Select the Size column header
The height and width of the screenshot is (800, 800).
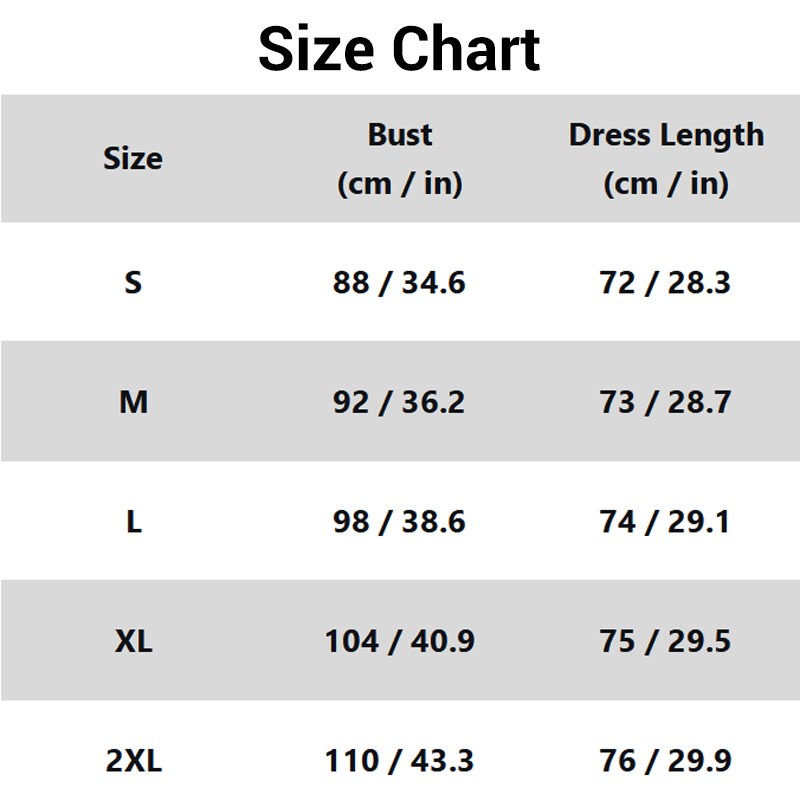[133, 158]
